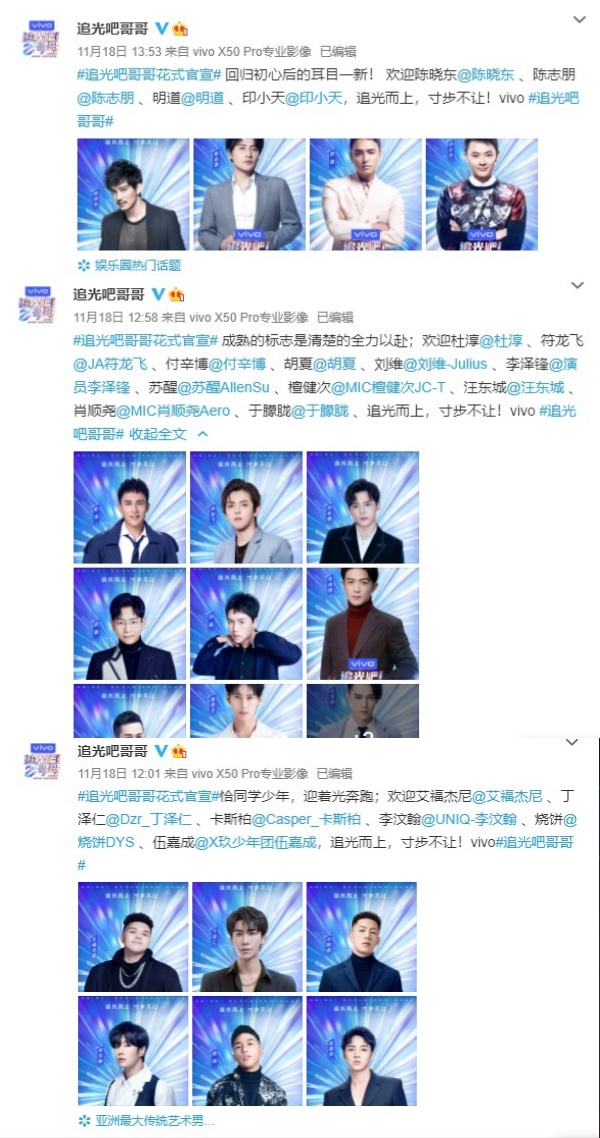This screenshot has height=1138, width=600.
Task: Open the third post's options chevron
Action: pos(572,742)
